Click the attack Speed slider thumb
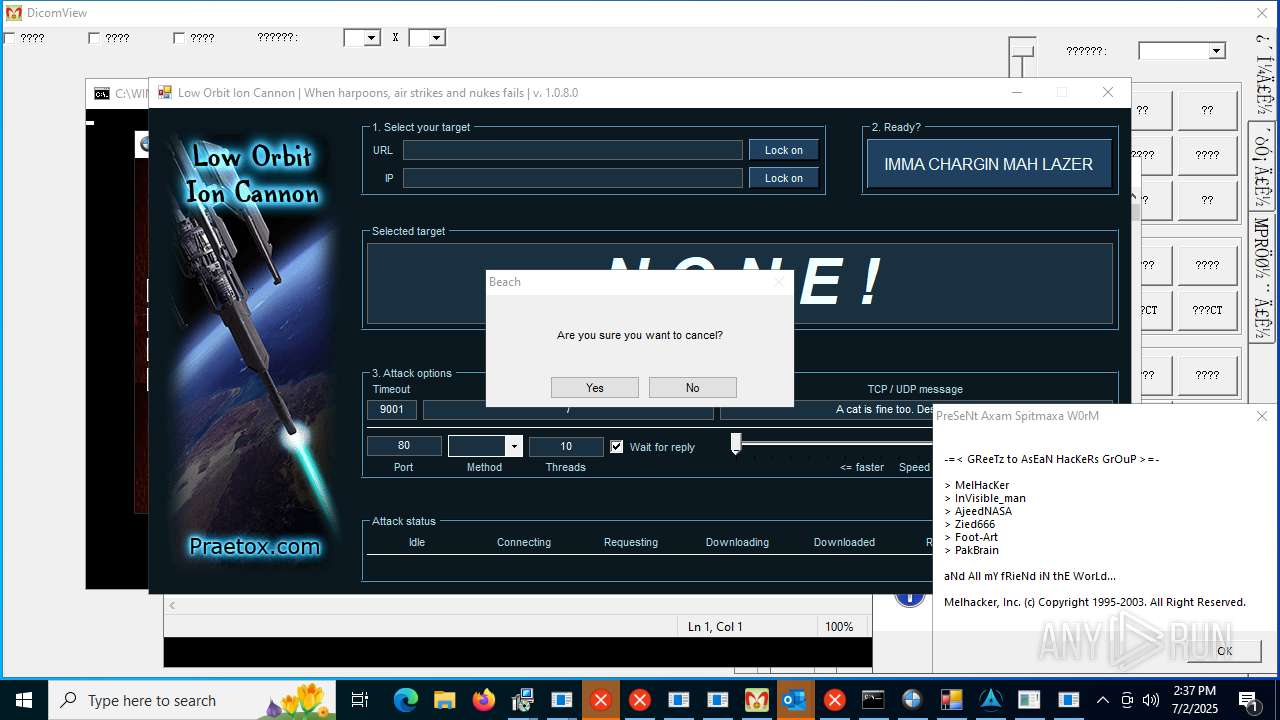Image resolution: width=1280 pixels, height=720 pixels. point(736,444)
